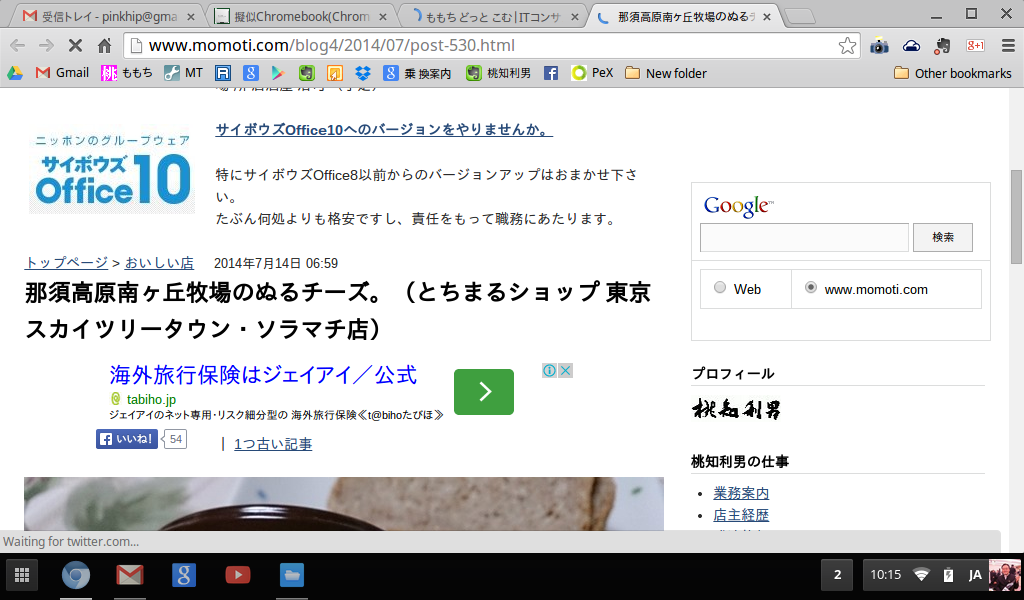Launch YouTube from the shelf
Screen dimensions: 1024x600
coord(238,575)
